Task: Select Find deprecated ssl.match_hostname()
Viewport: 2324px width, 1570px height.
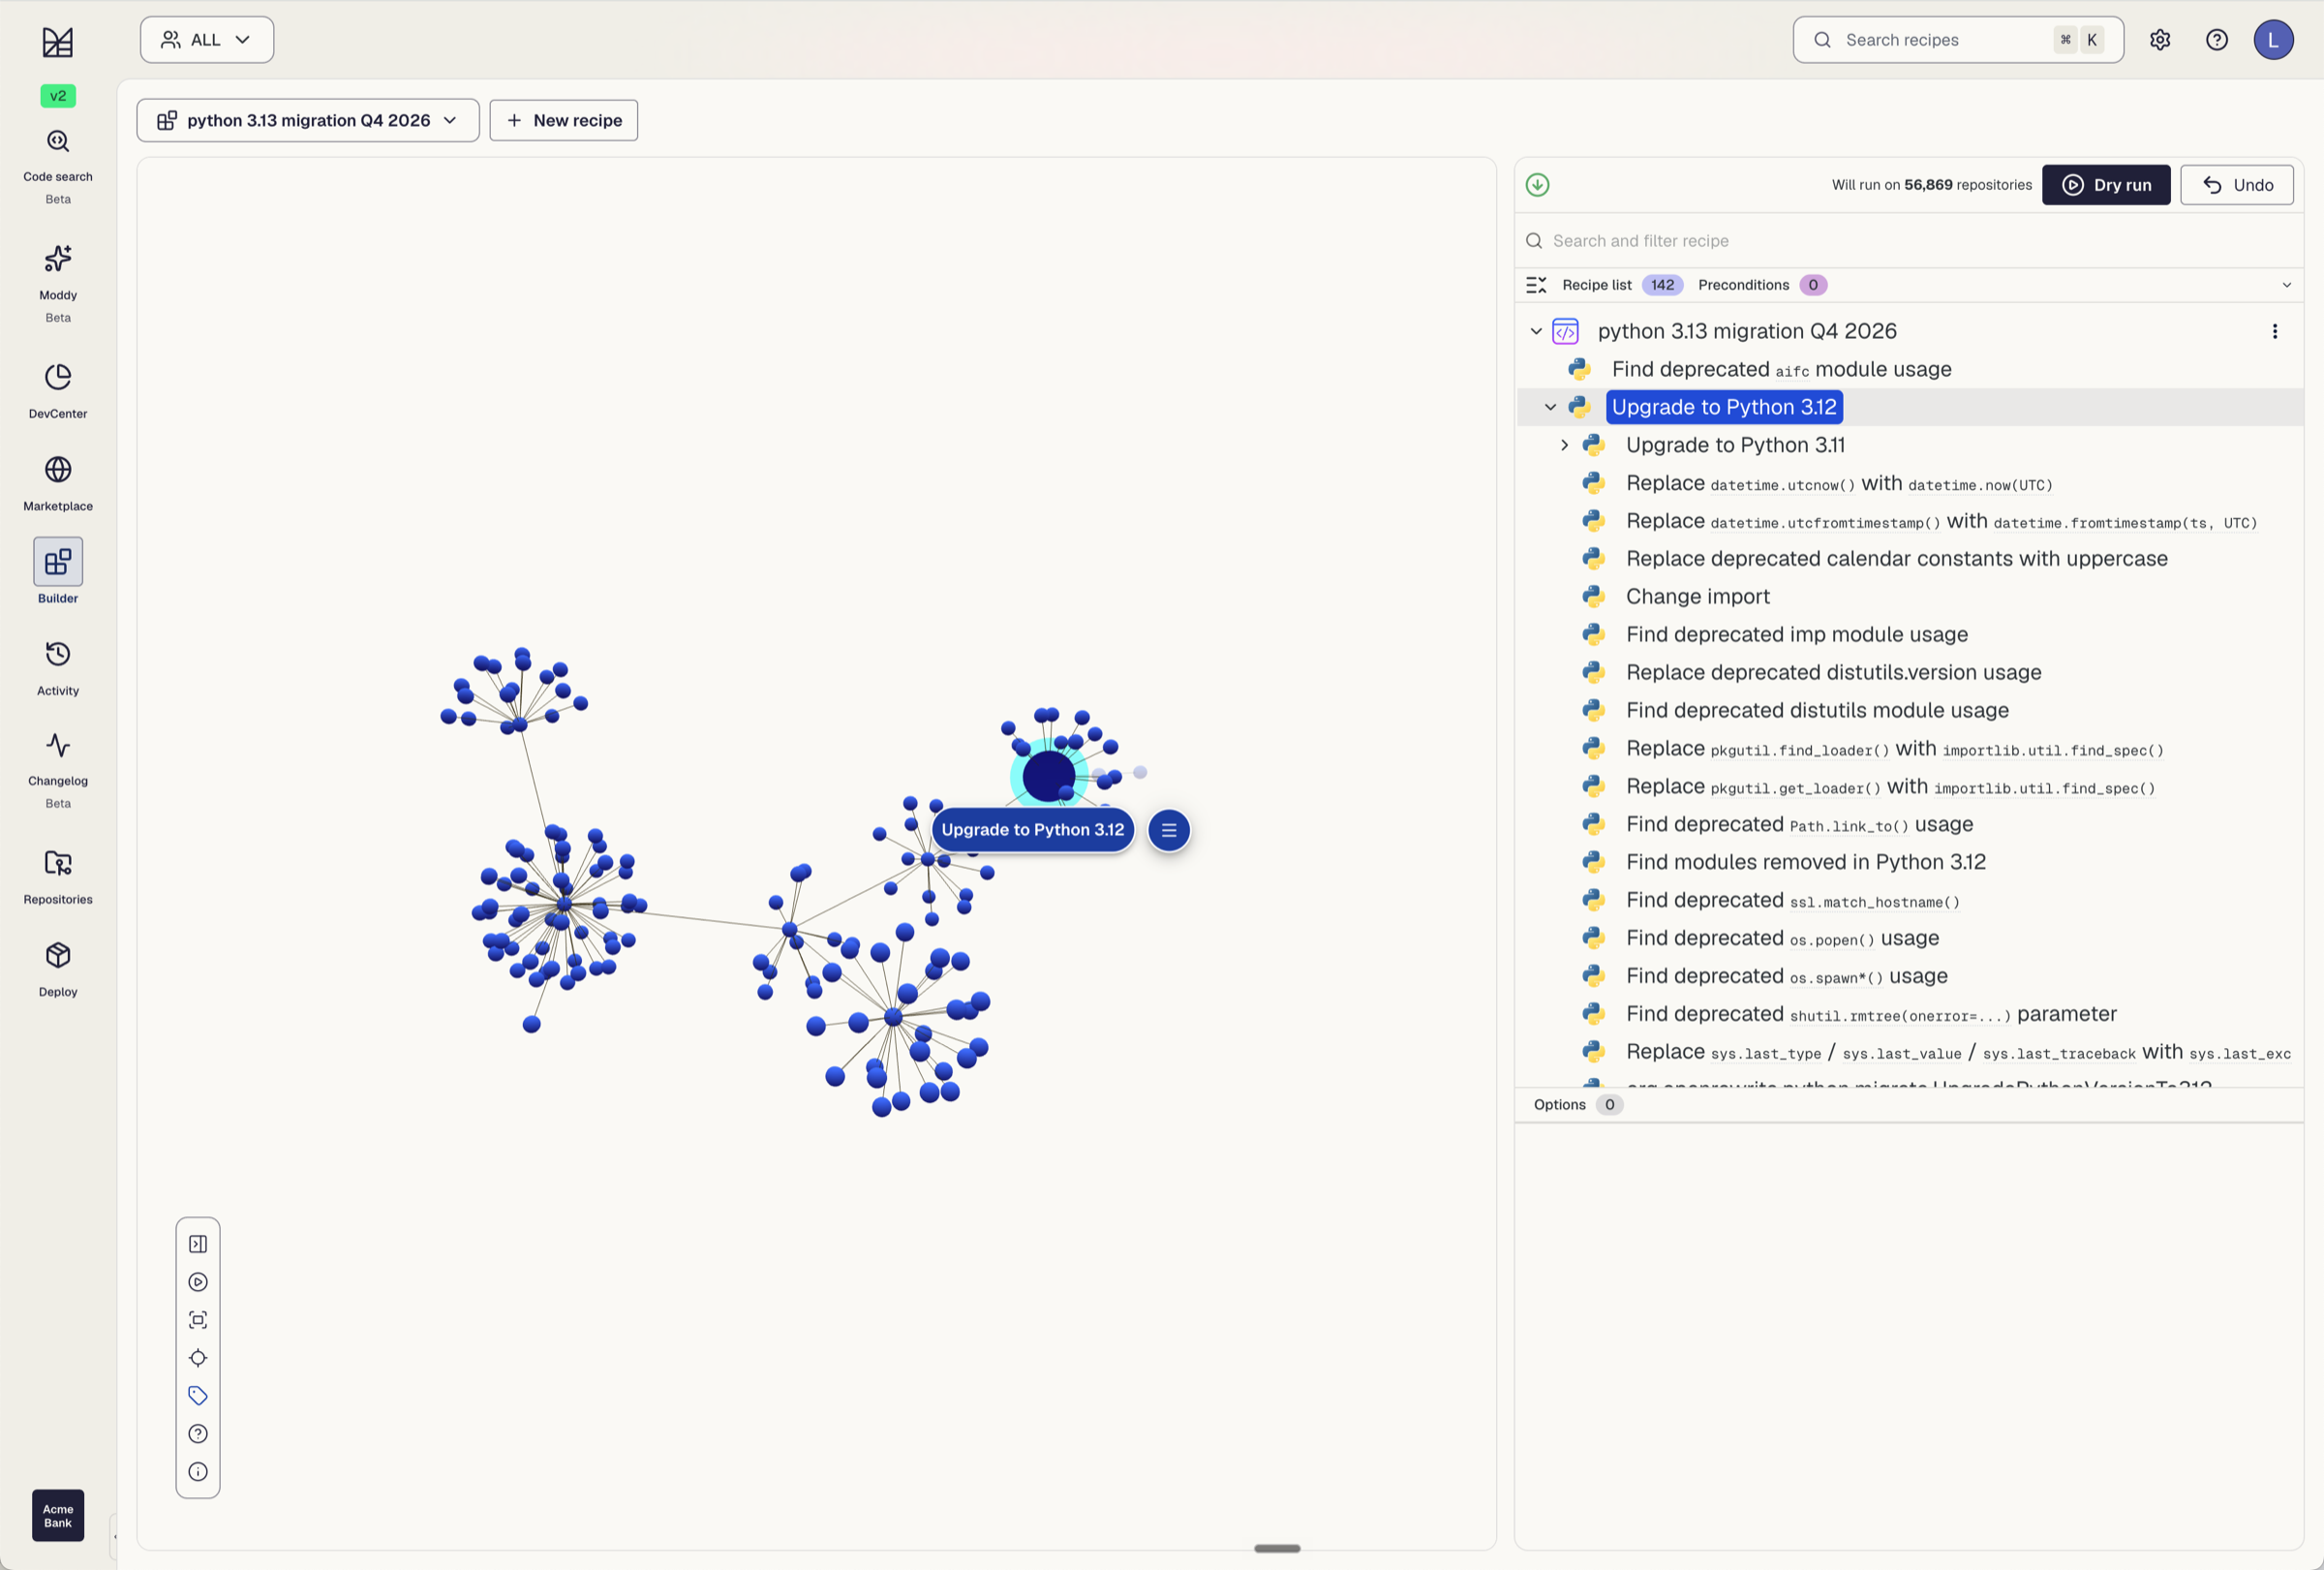Action: point(1792,900)
